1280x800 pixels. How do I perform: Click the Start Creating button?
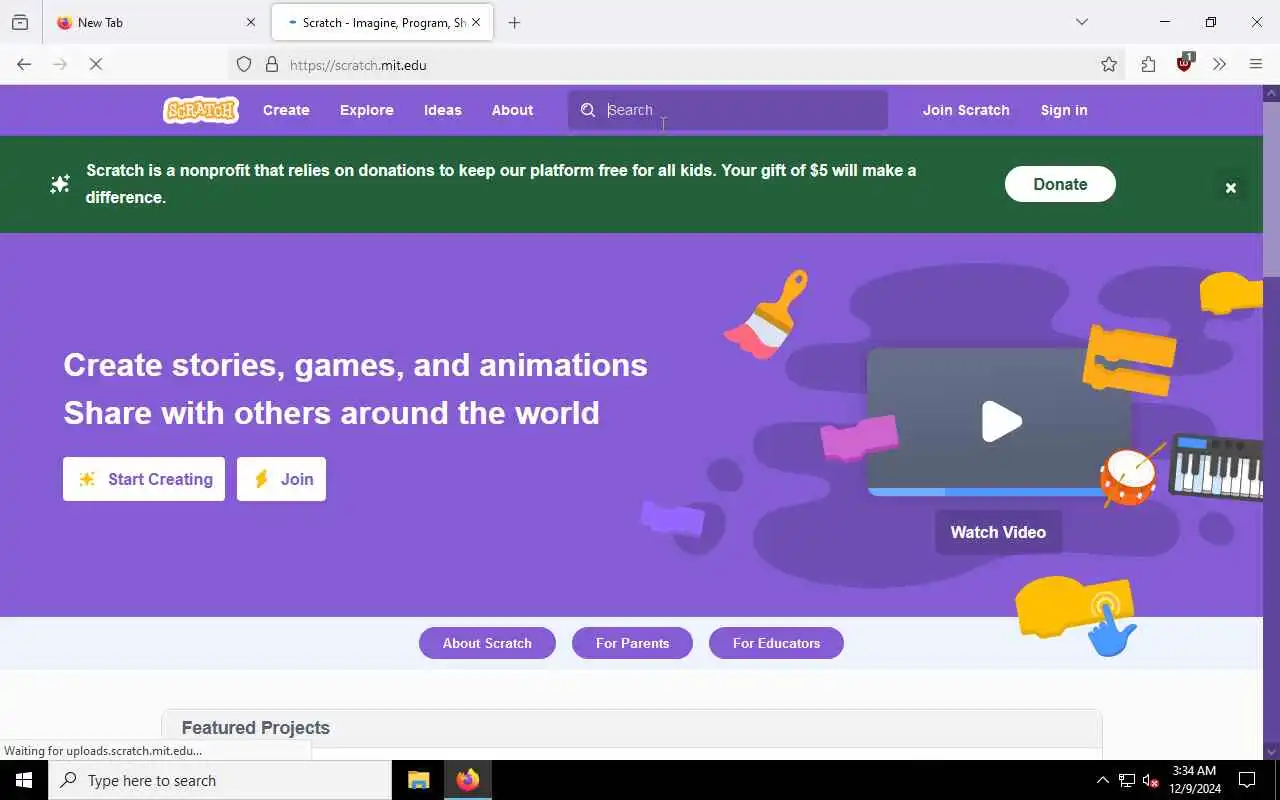[x=144, y=479]
